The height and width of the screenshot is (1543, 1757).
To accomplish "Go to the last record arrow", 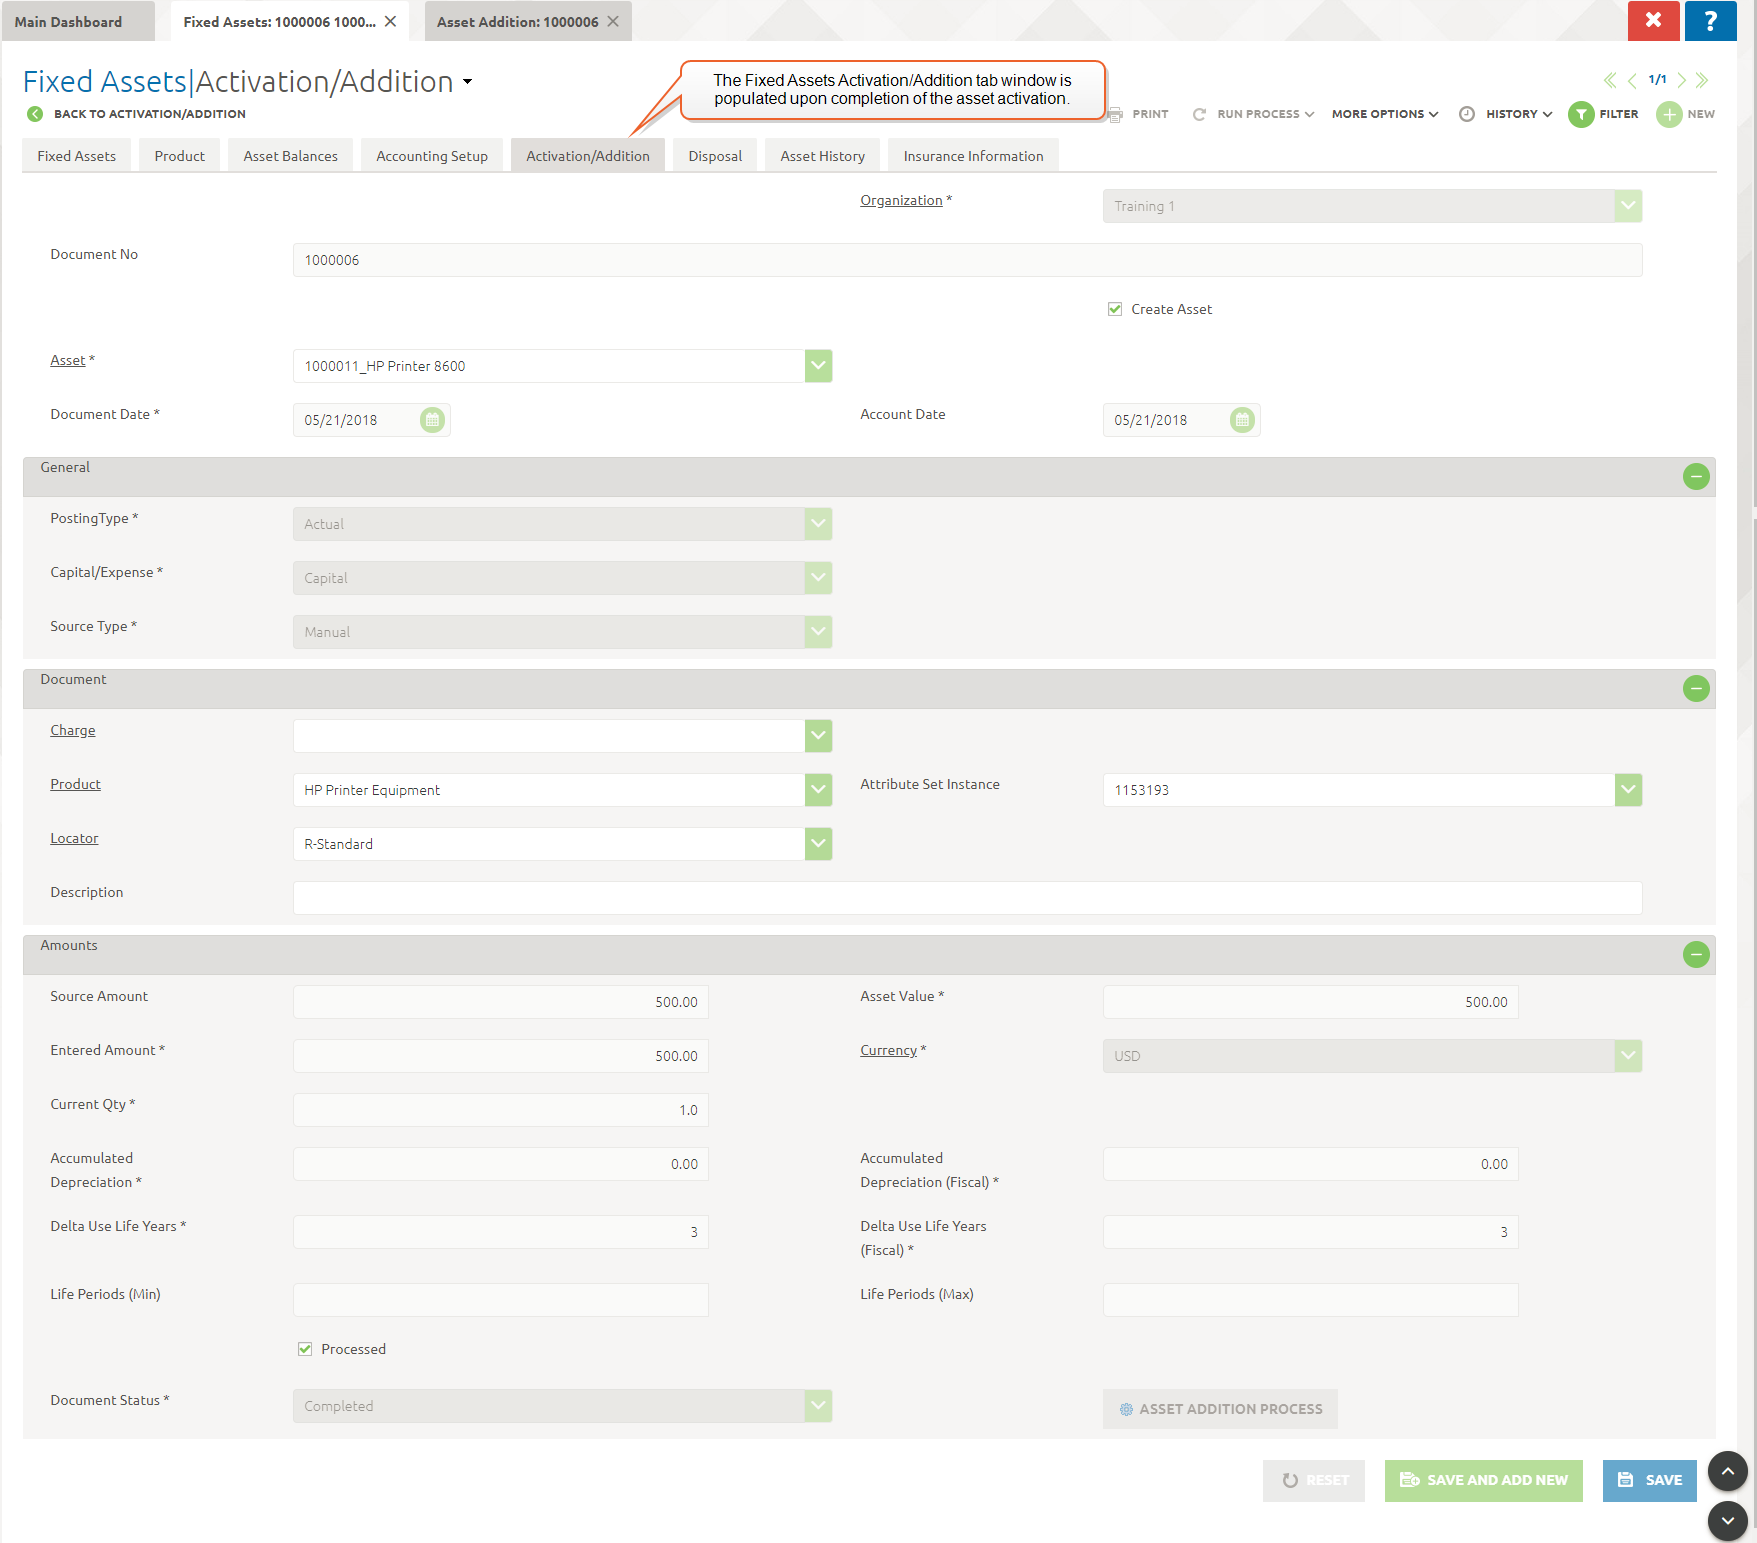I will pos(1703,80).
